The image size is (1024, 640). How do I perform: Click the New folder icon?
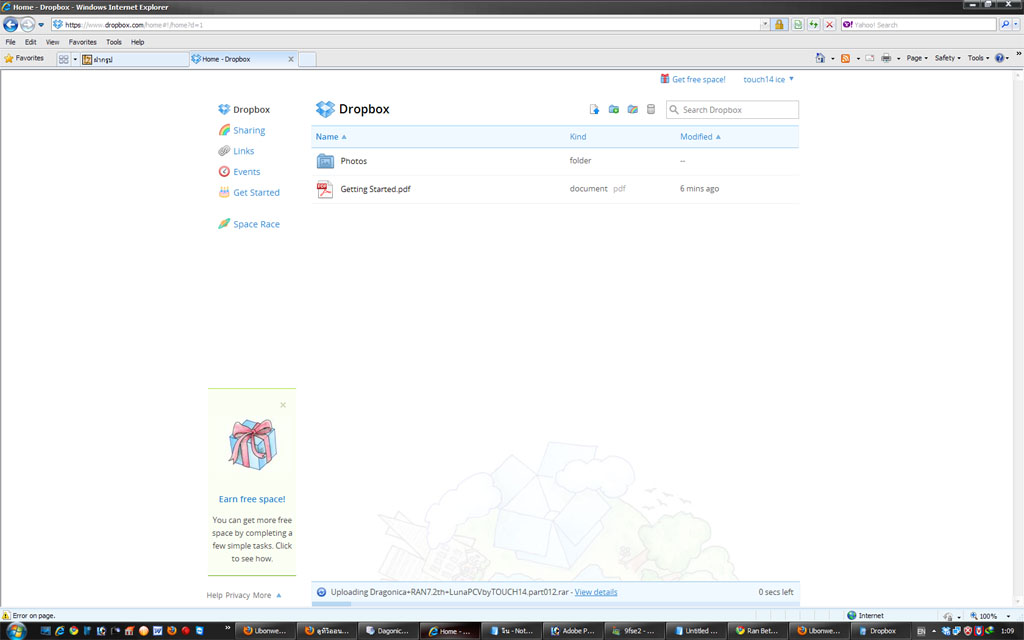tap(613, 109)
